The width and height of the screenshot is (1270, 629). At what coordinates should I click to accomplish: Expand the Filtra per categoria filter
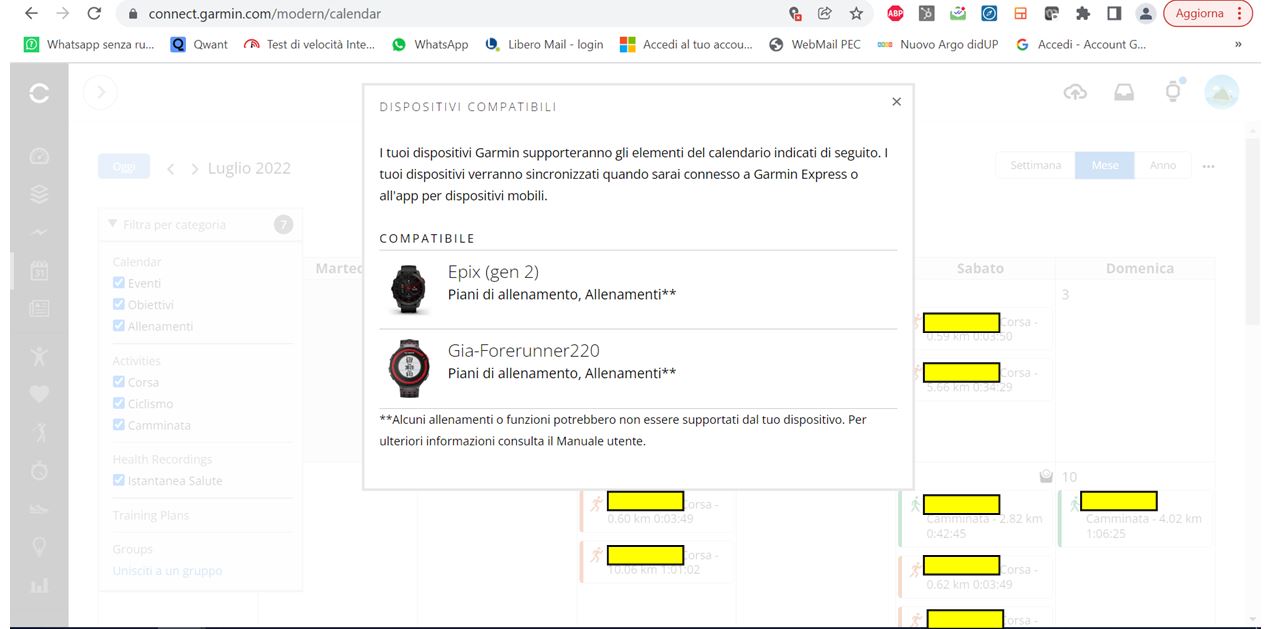tap(200, 225)
